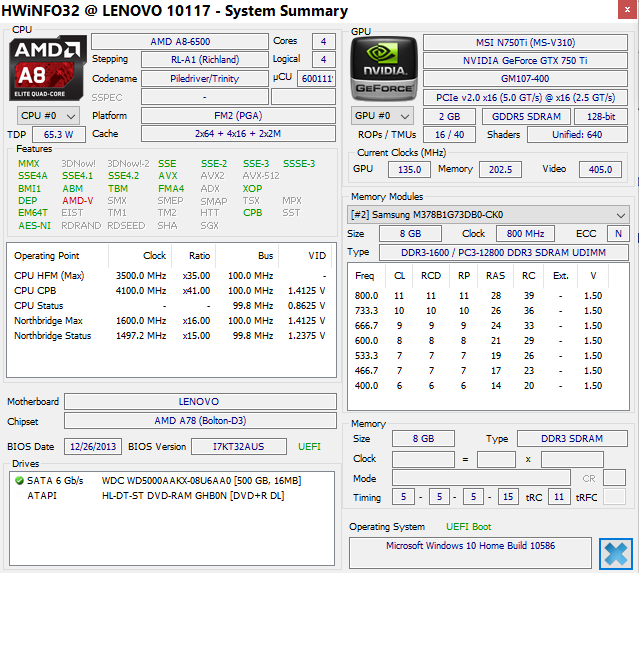Click the ECC value N field
The width and height of the screenshot is (643, 670).
618,234
